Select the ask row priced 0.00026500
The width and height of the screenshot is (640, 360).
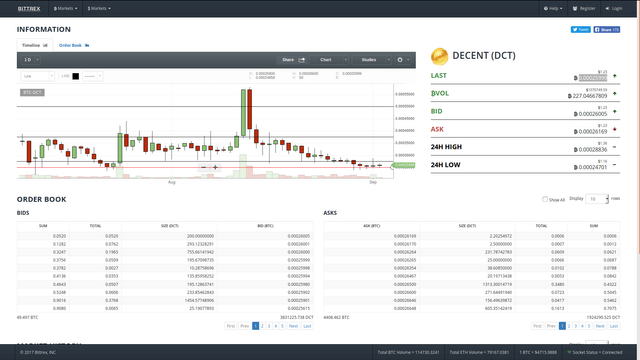[x=472, y=284]
